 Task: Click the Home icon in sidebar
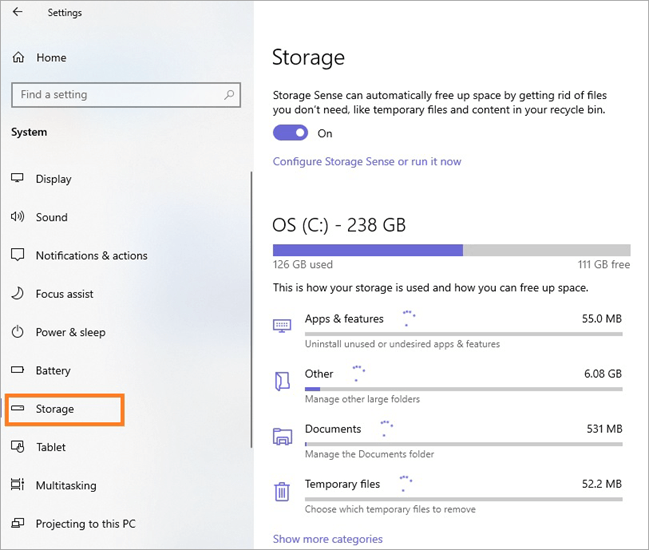tap(18, 58)
